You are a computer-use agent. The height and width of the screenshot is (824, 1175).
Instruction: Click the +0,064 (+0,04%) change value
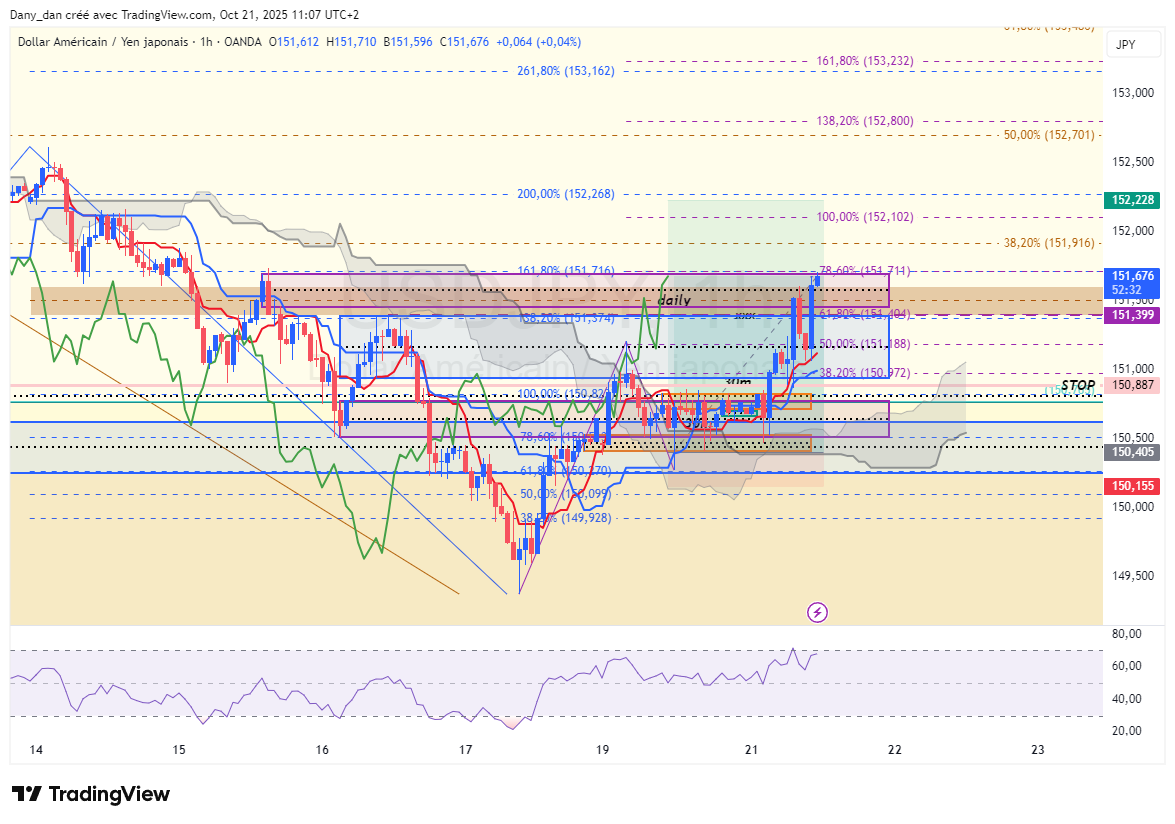coord(539,42)
